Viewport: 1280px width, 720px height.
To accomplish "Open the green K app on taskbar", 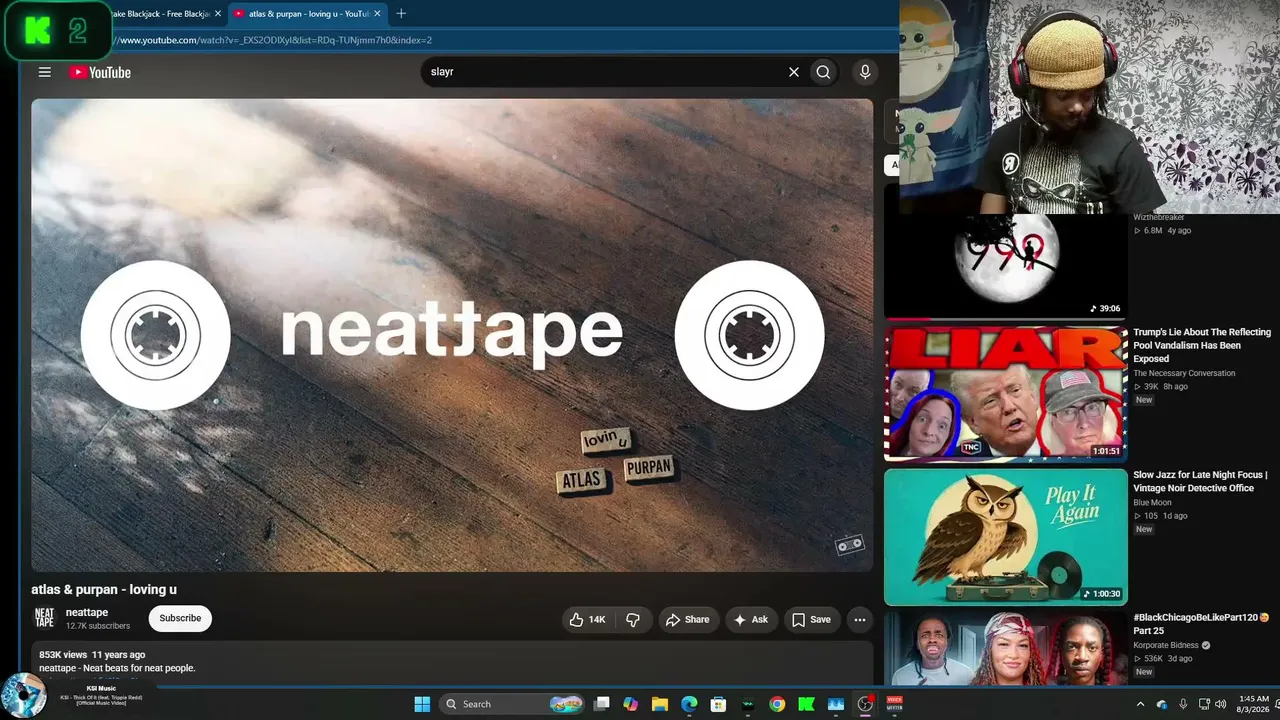I will click(x=806, y=704).
